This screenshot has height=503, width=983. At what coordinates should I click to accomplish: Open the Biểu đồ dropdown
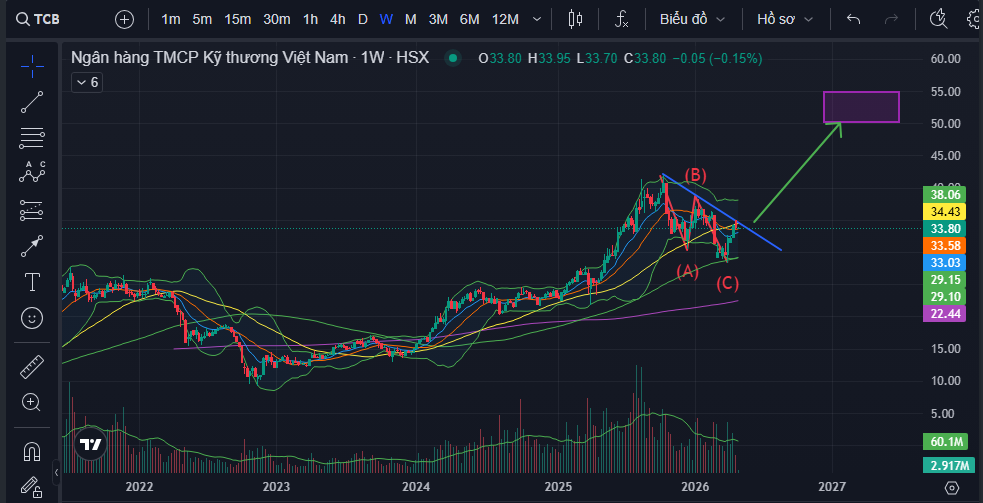(x=693, y=19)
